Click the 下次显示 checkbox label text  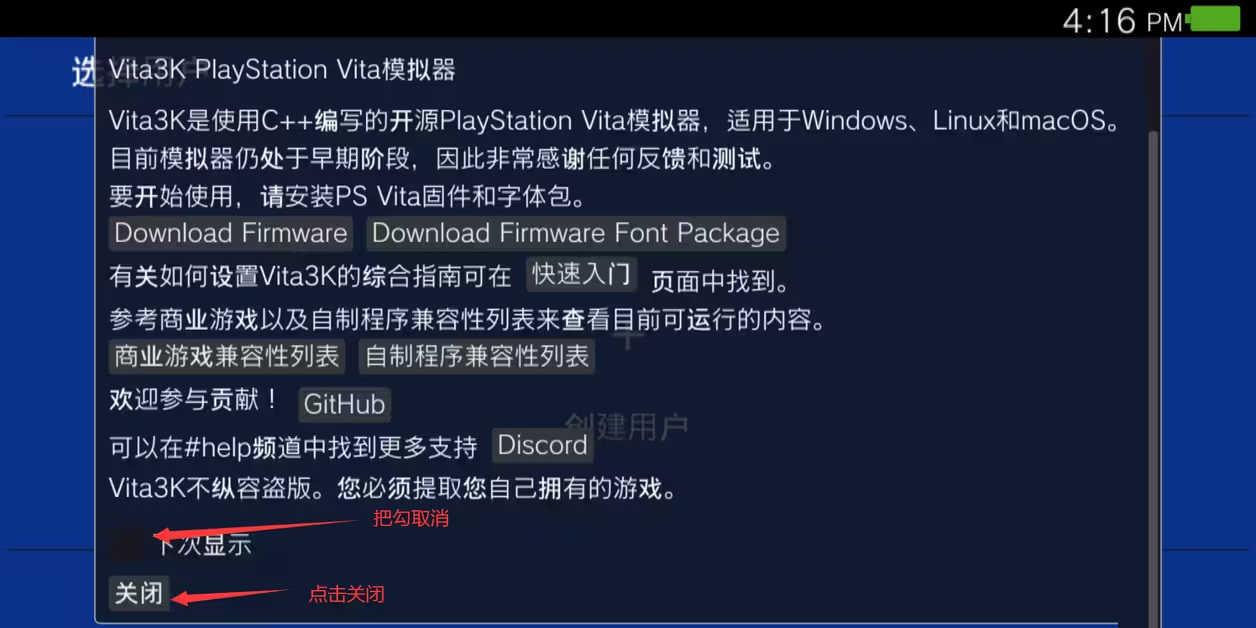pyautogui.click(x=202, y=545)
